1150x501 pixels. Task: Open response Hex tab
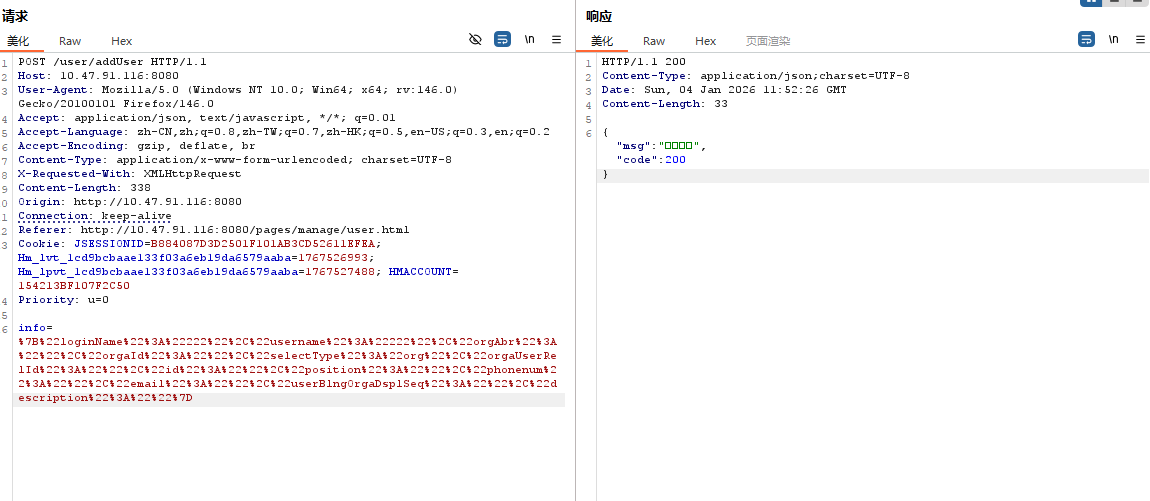tap(706, 41)
